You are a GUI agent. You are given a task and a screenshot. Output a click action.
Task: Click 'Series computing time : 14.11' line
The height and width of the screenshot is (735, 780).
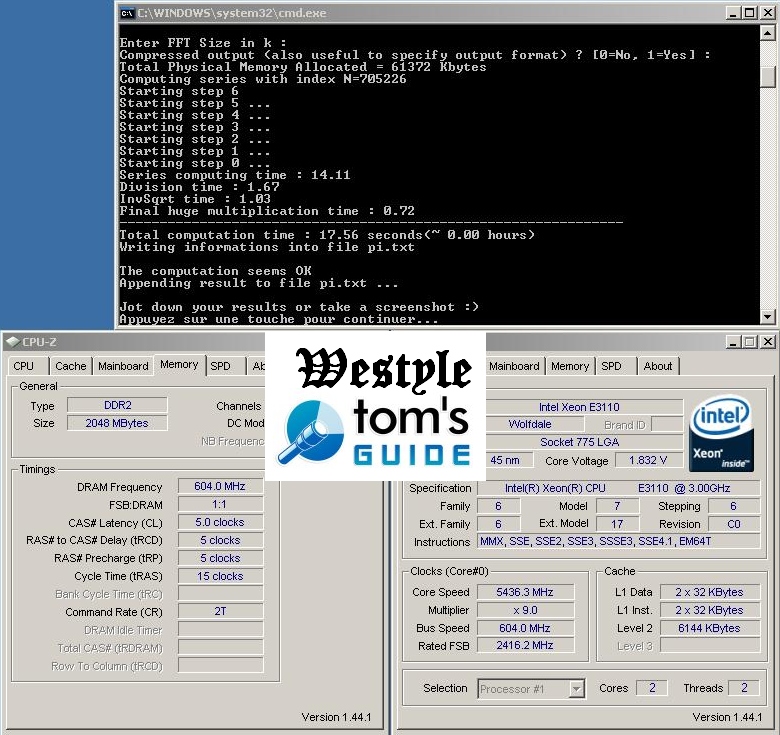point(235,175)
